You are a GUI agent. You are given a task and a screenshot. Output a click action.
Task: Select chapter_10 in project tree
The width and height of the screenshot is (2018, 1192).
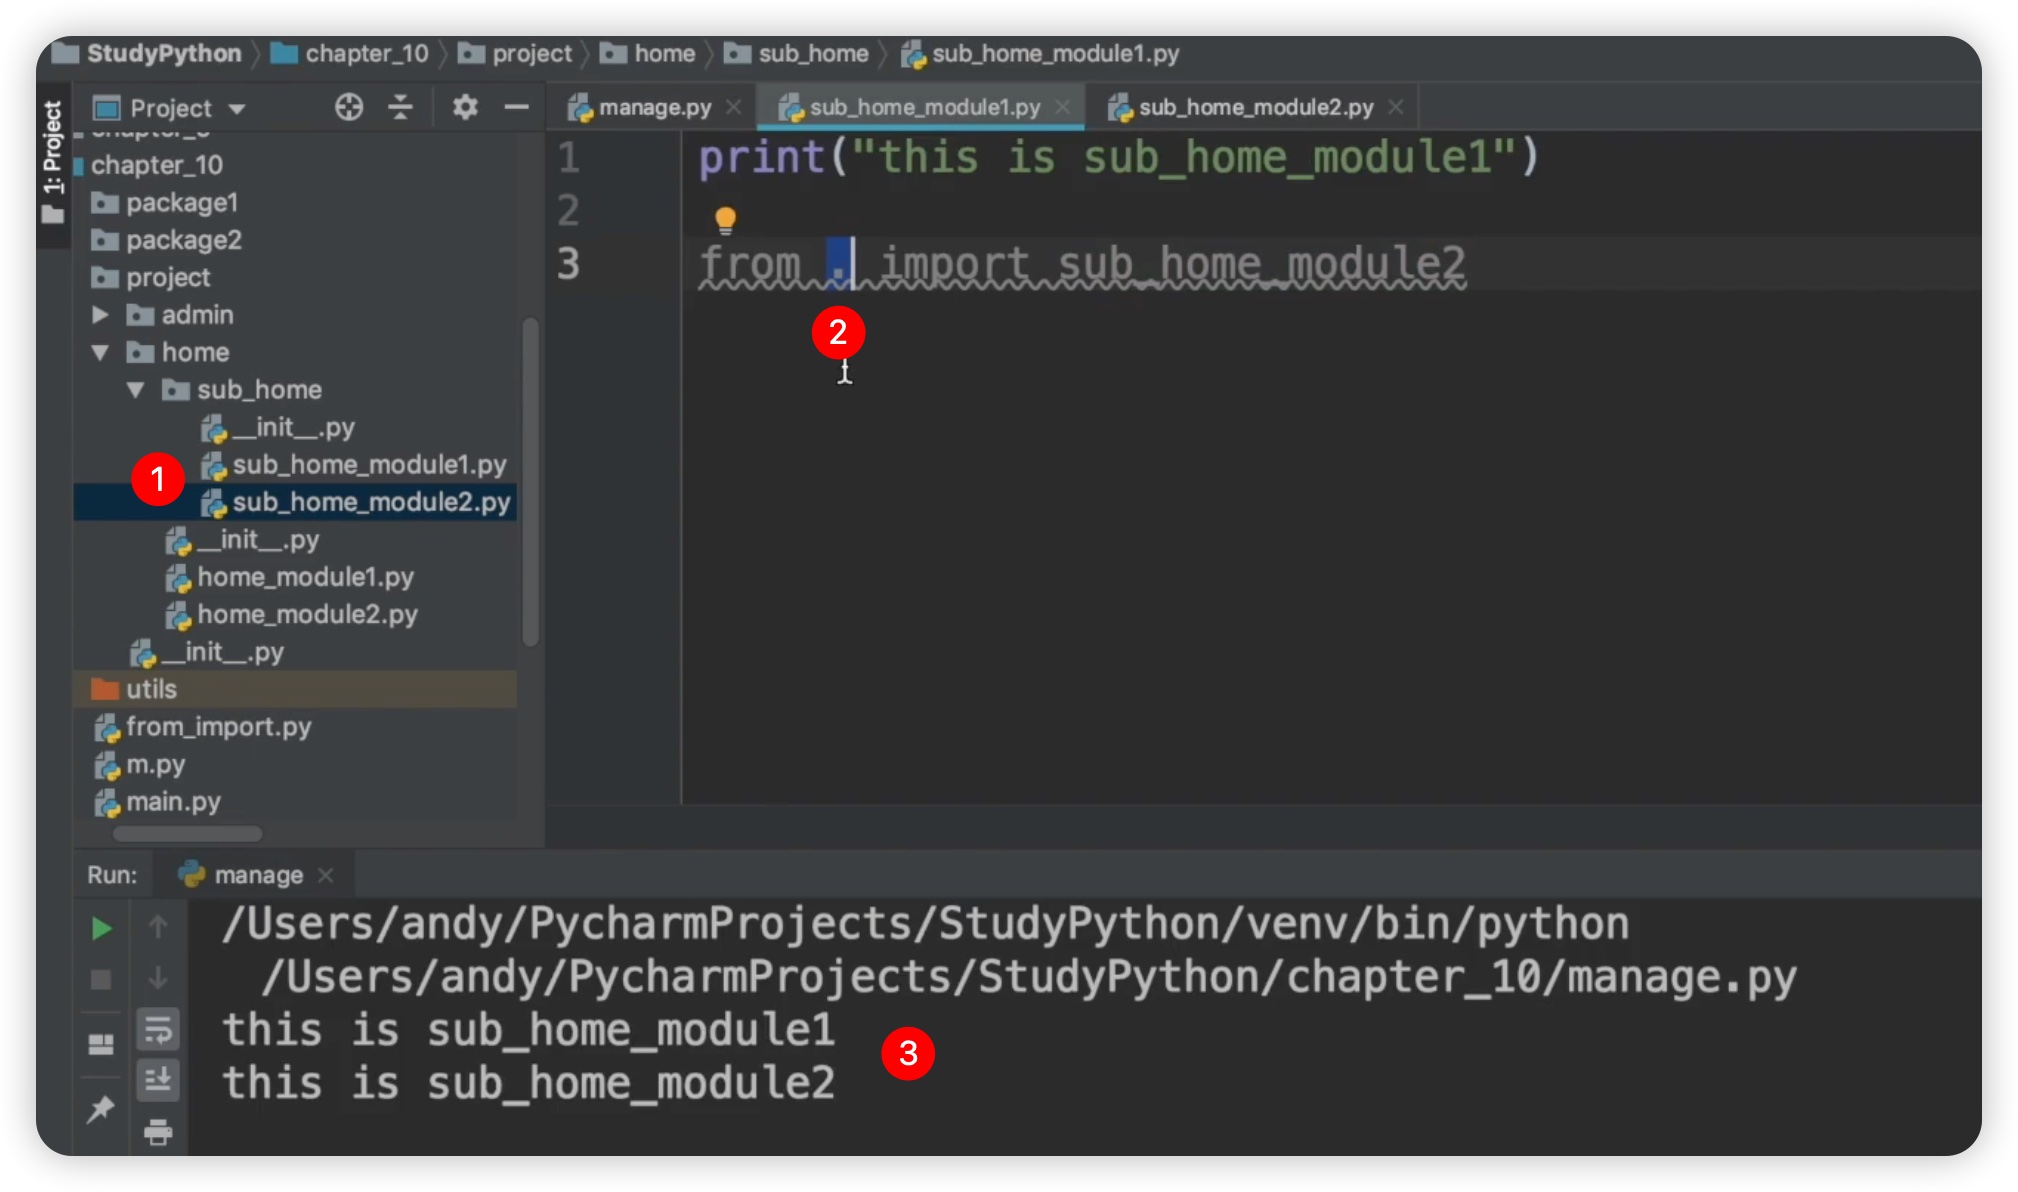coord(157,165)
